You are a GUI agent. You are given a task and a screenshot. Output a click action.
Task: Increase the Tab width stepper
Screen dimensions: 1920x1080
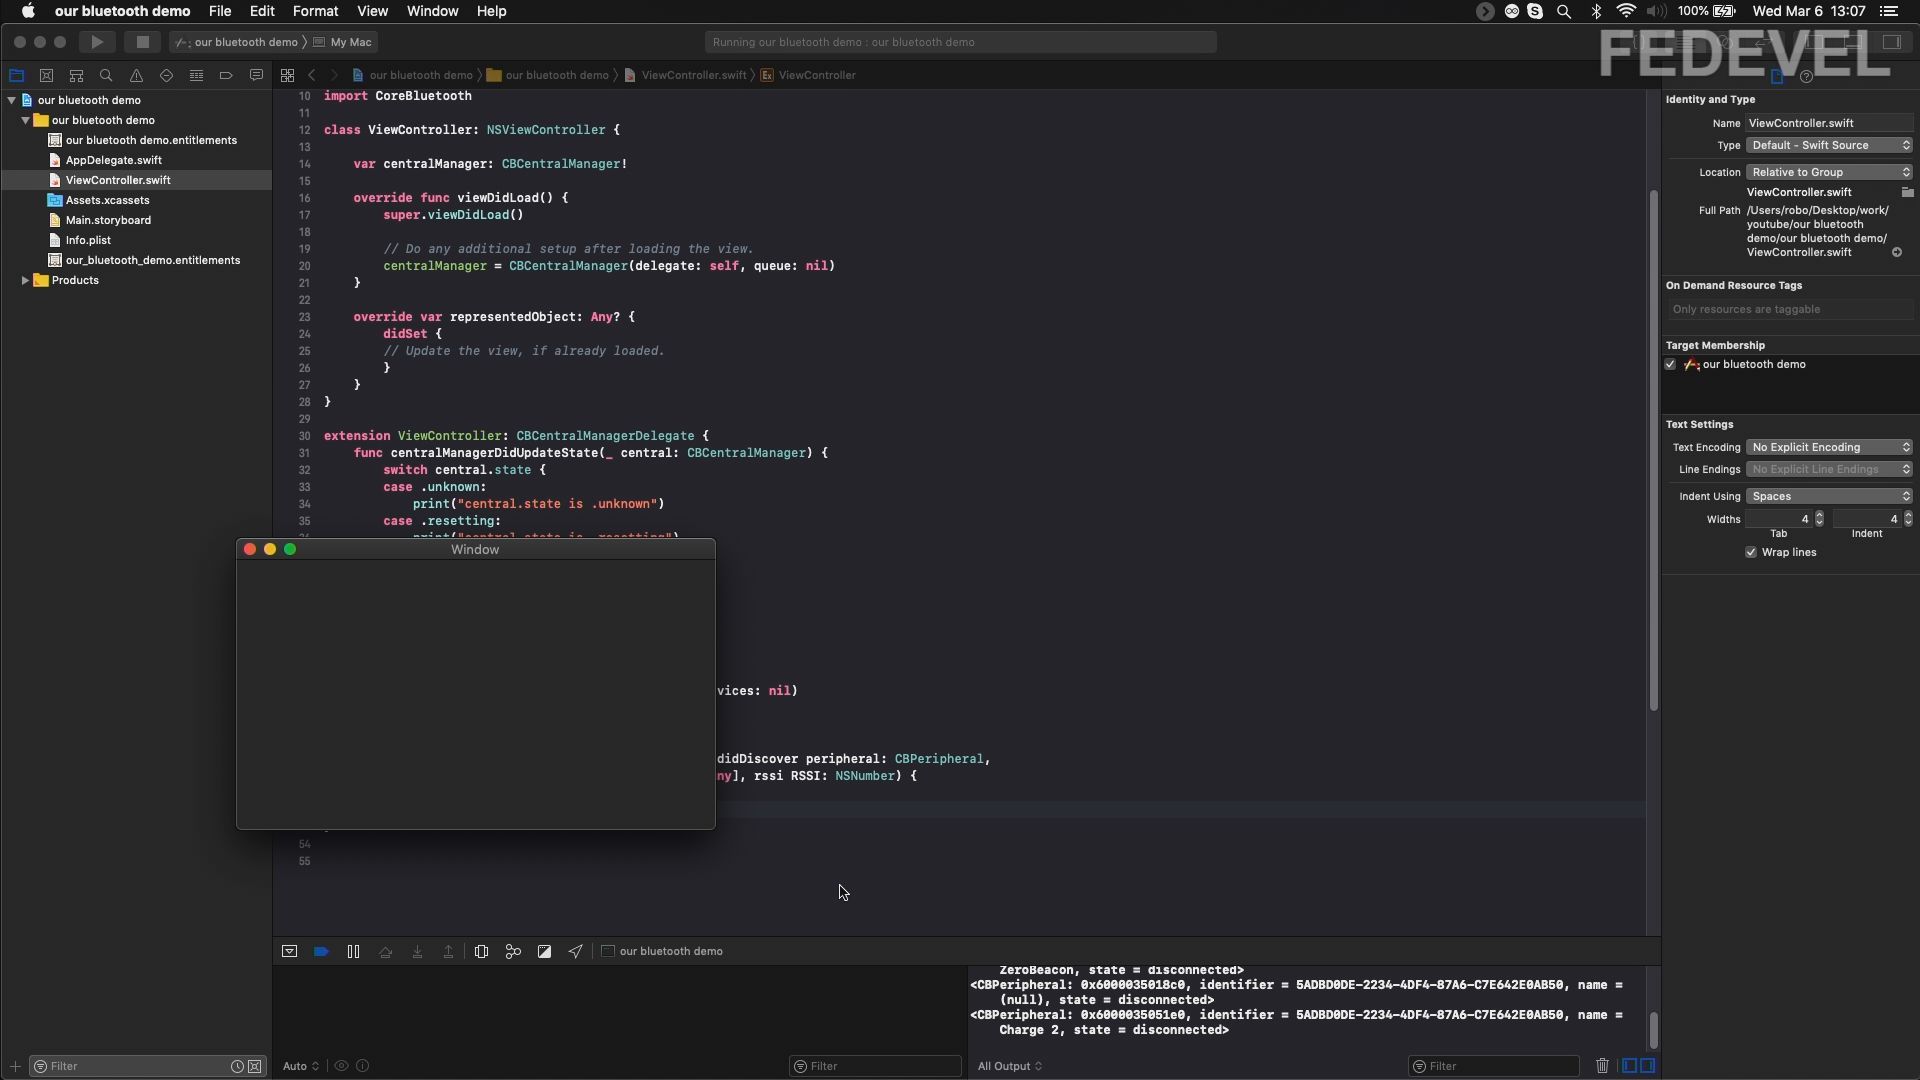click(1819, 515)
